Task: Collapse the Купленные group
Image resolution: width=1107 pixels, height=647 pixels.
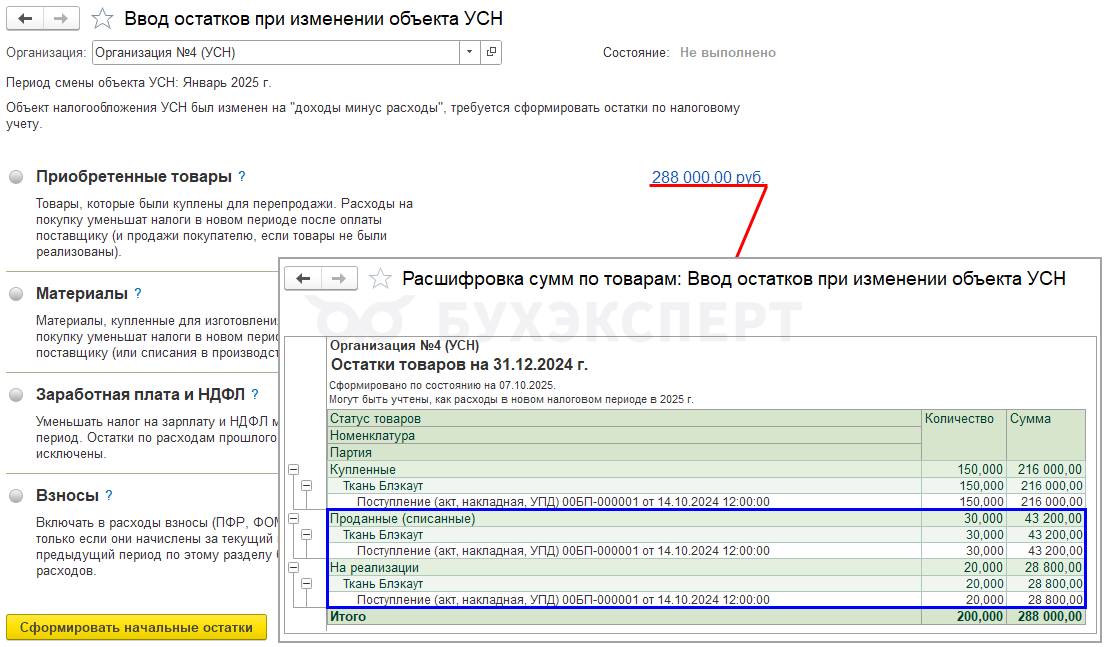Action: pos(294,470)
